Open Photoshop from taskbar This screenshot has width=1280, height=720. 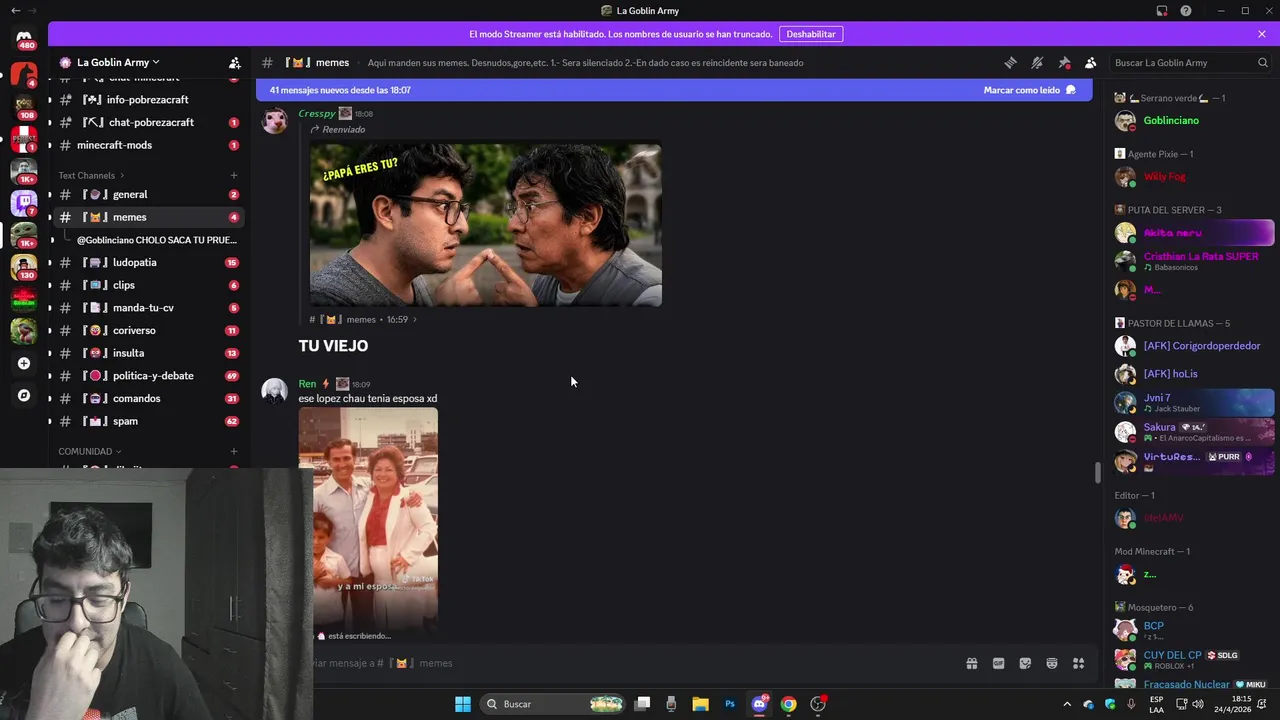coord(730,704)
